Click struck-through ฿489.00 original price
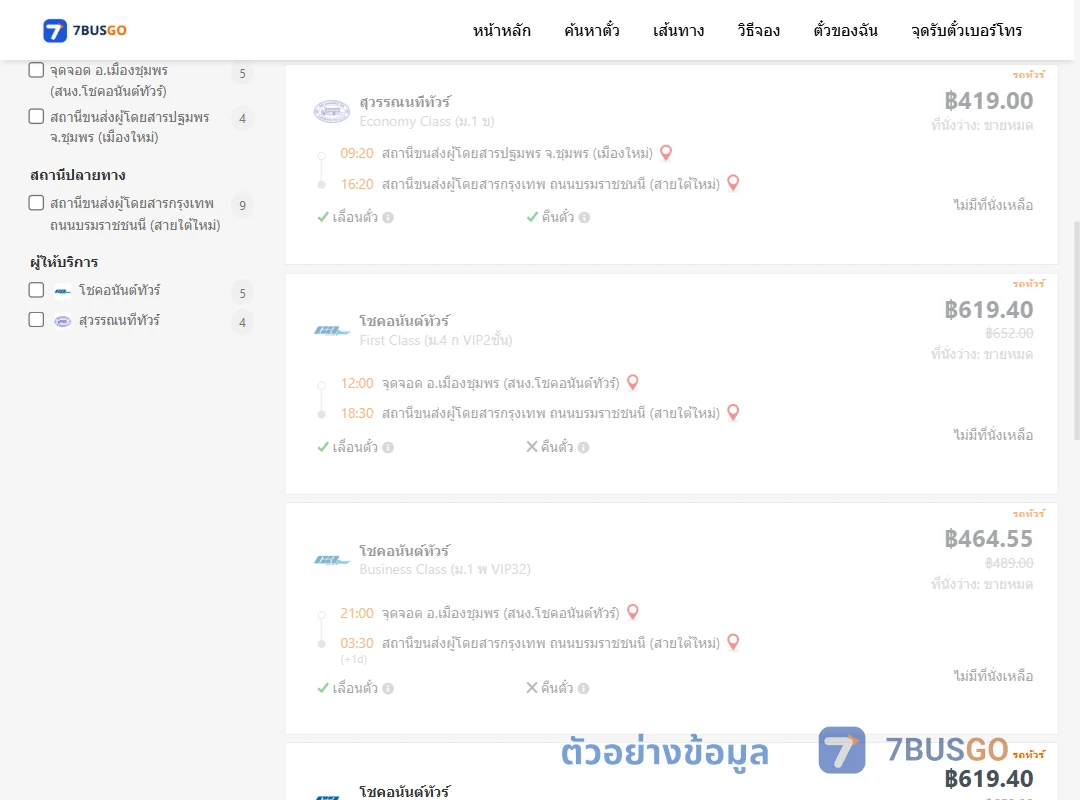Image resolution: width=1080 pixels, height=800 pixels. click(1009, 563)
